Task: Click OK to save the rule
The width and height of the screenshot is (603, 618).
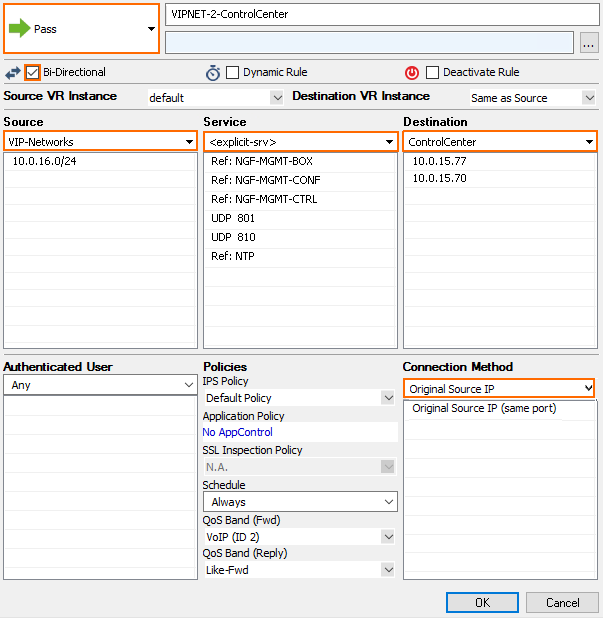Action: (482, 603)
